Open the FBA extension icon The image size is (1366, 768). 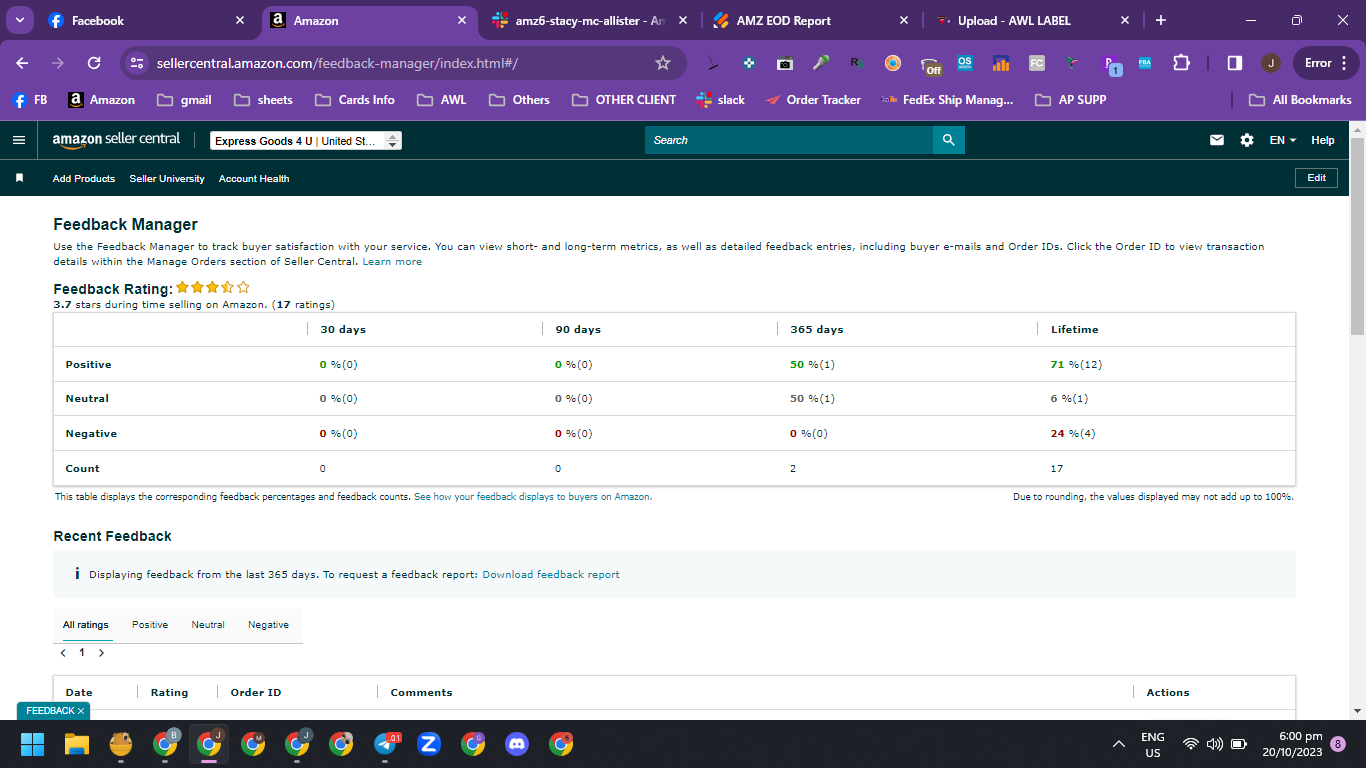(1145, 63)
